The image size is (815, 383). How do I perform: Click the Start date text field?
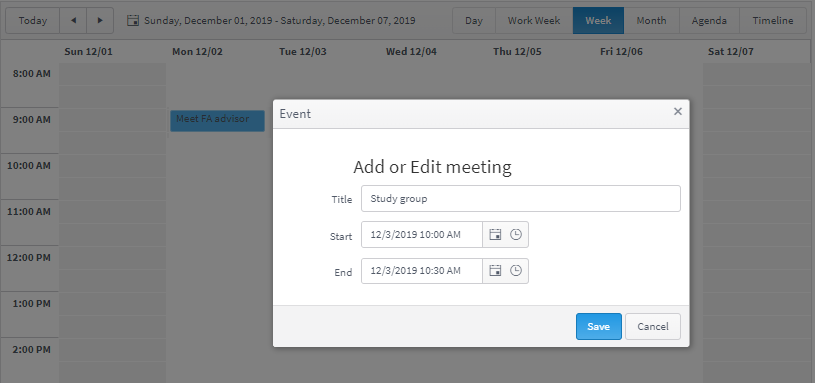click(x=422, y=235)
